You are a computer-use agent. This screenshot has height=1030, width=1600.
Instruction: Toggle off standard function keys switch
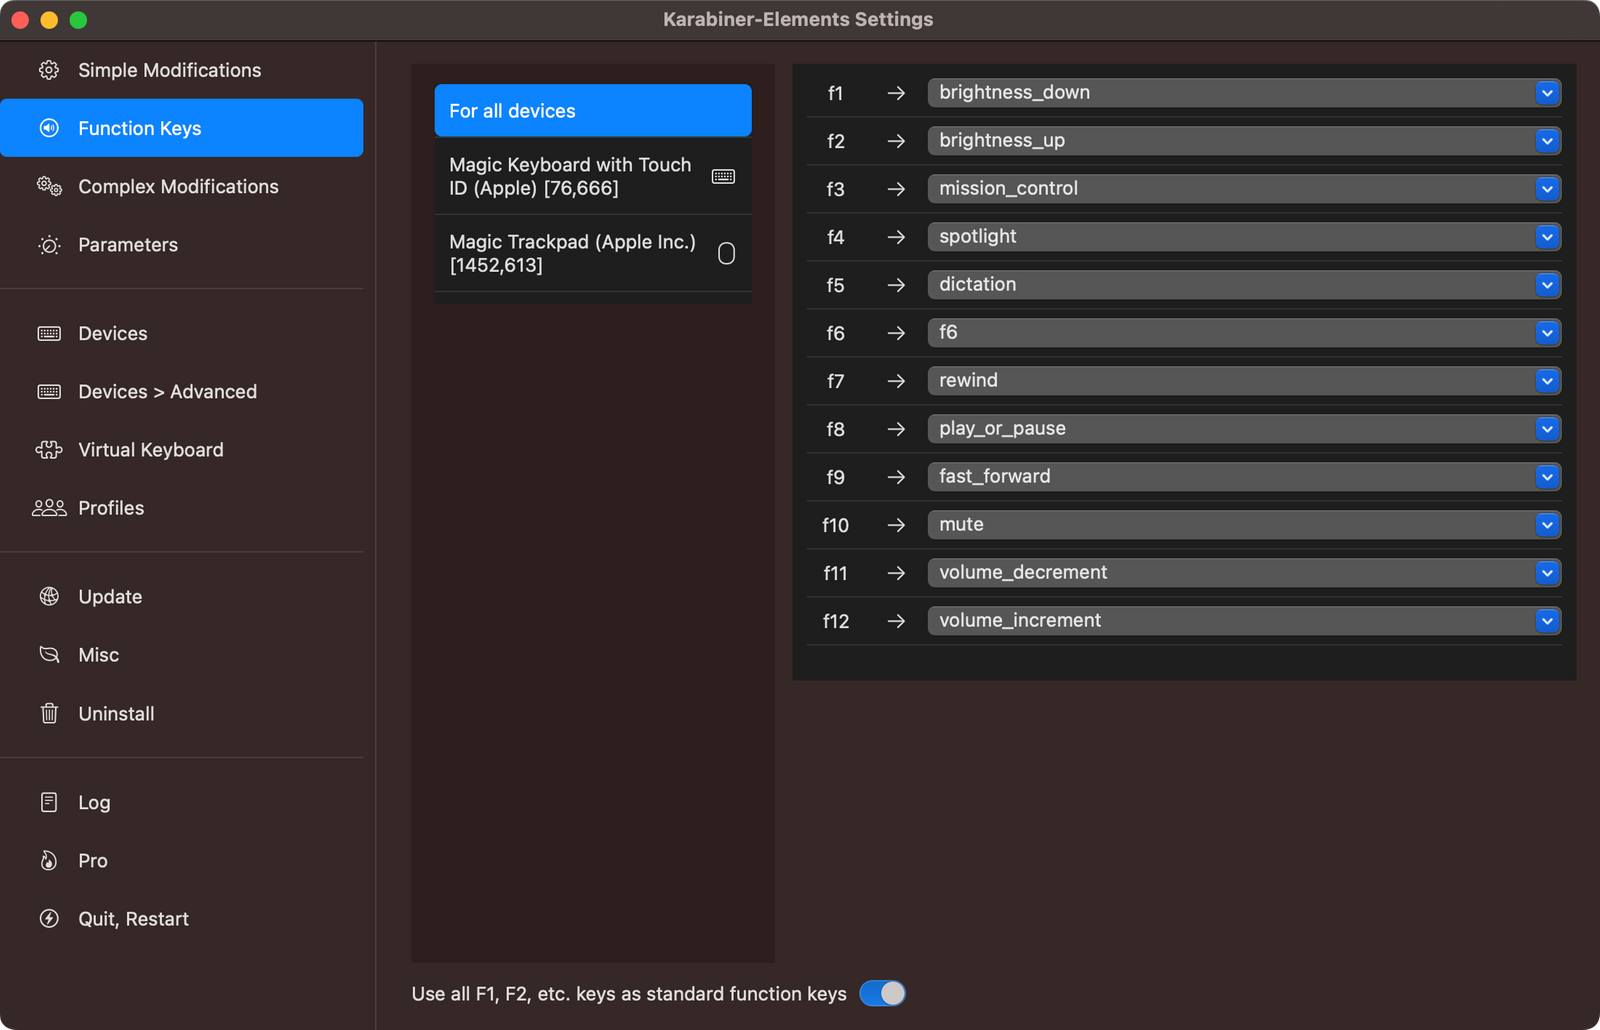(x=882, y=993)
